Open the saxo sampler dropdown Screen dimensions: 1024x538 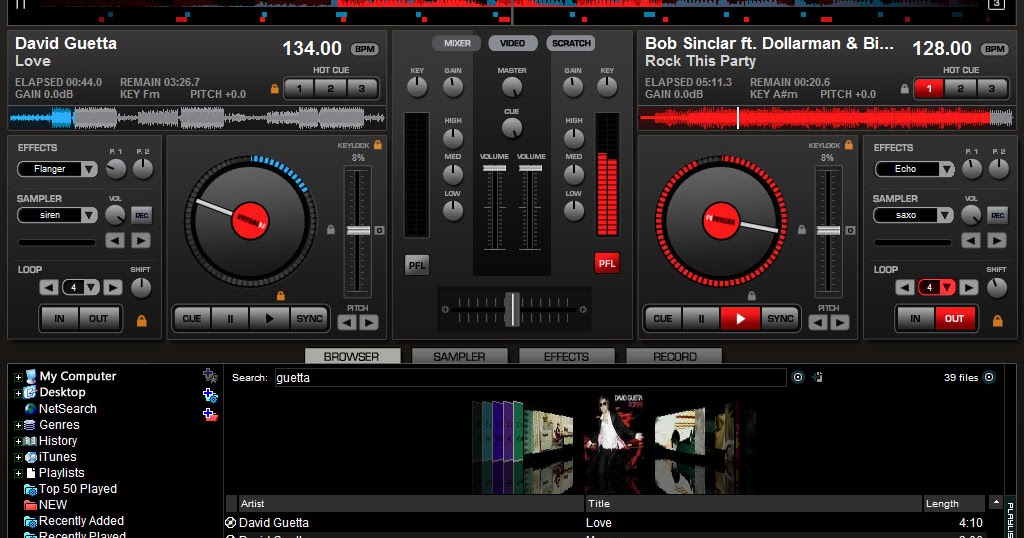pos(946,215)
